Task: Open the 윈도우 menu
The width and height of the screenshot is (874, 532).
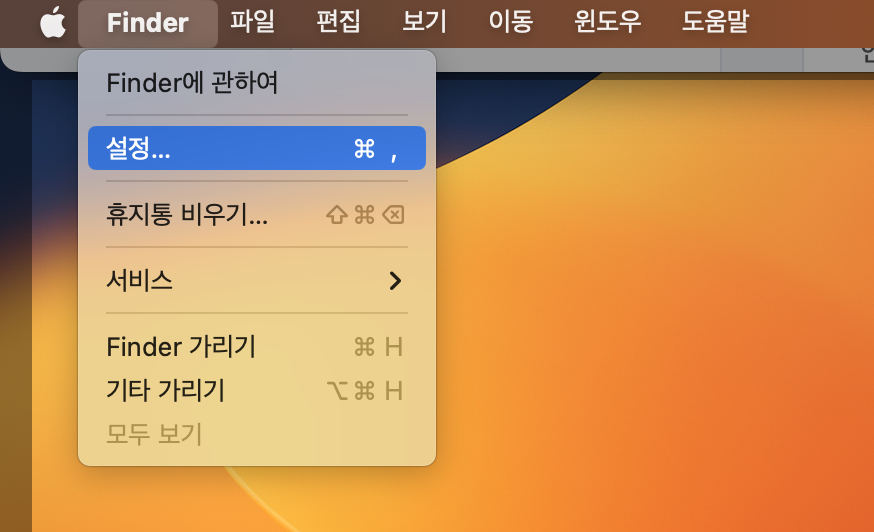Action: tap(608, 22)
